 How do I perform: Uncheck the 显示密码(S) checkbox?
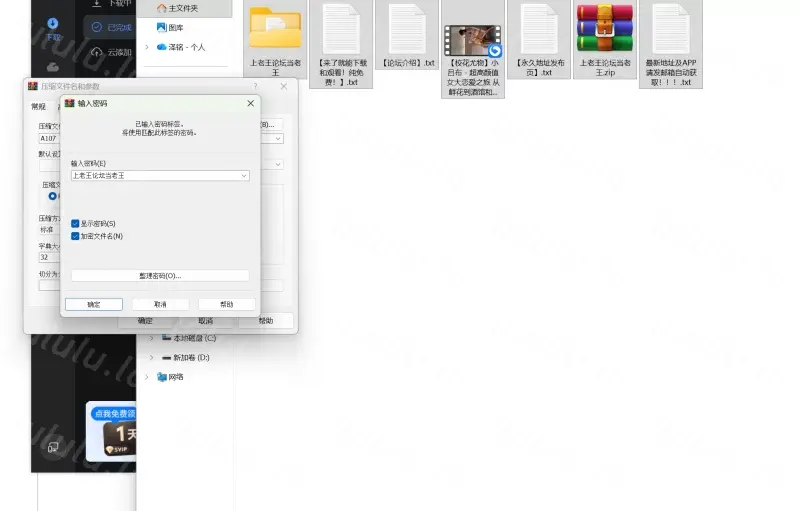[x=75, y=224]
